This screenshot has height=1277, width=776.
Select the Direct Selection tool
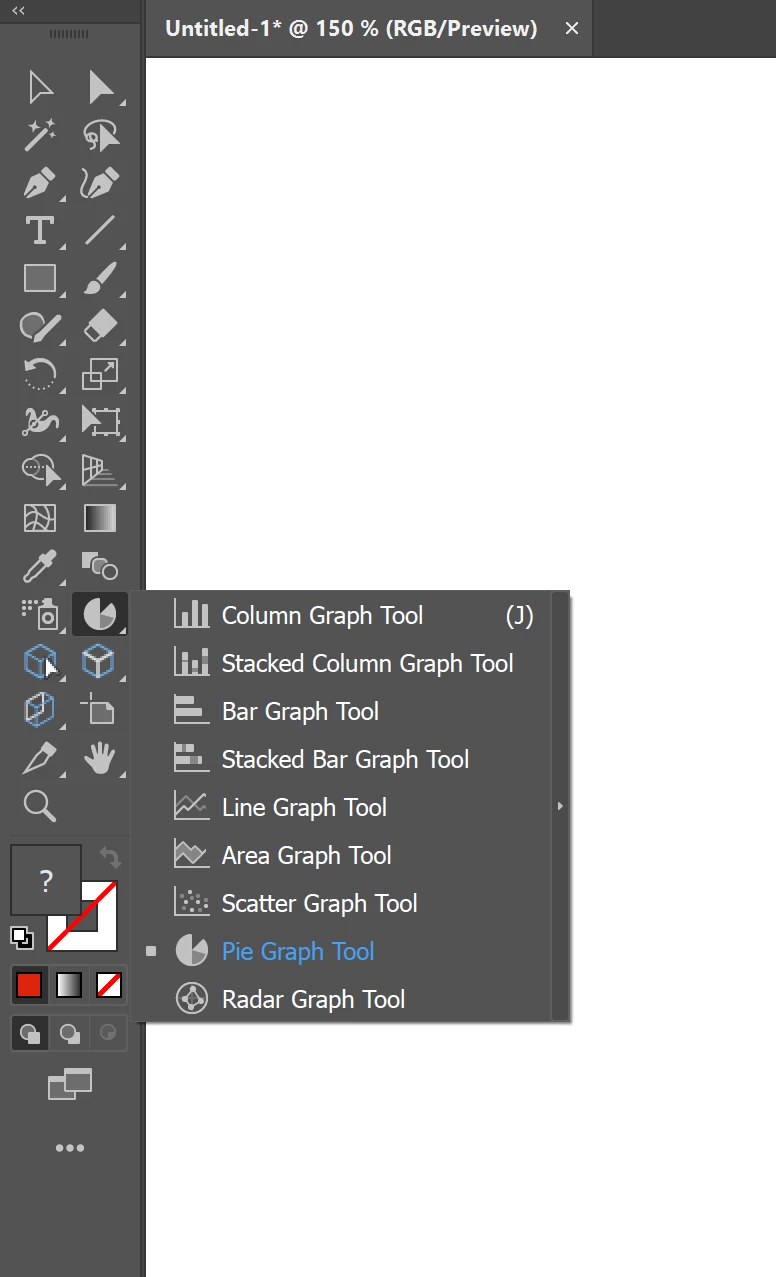point(100,87)
